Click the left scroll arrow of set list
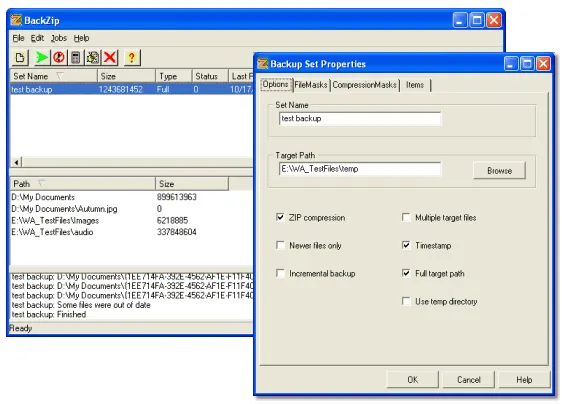This screenshot has width=562, height=404. (16, 162)
